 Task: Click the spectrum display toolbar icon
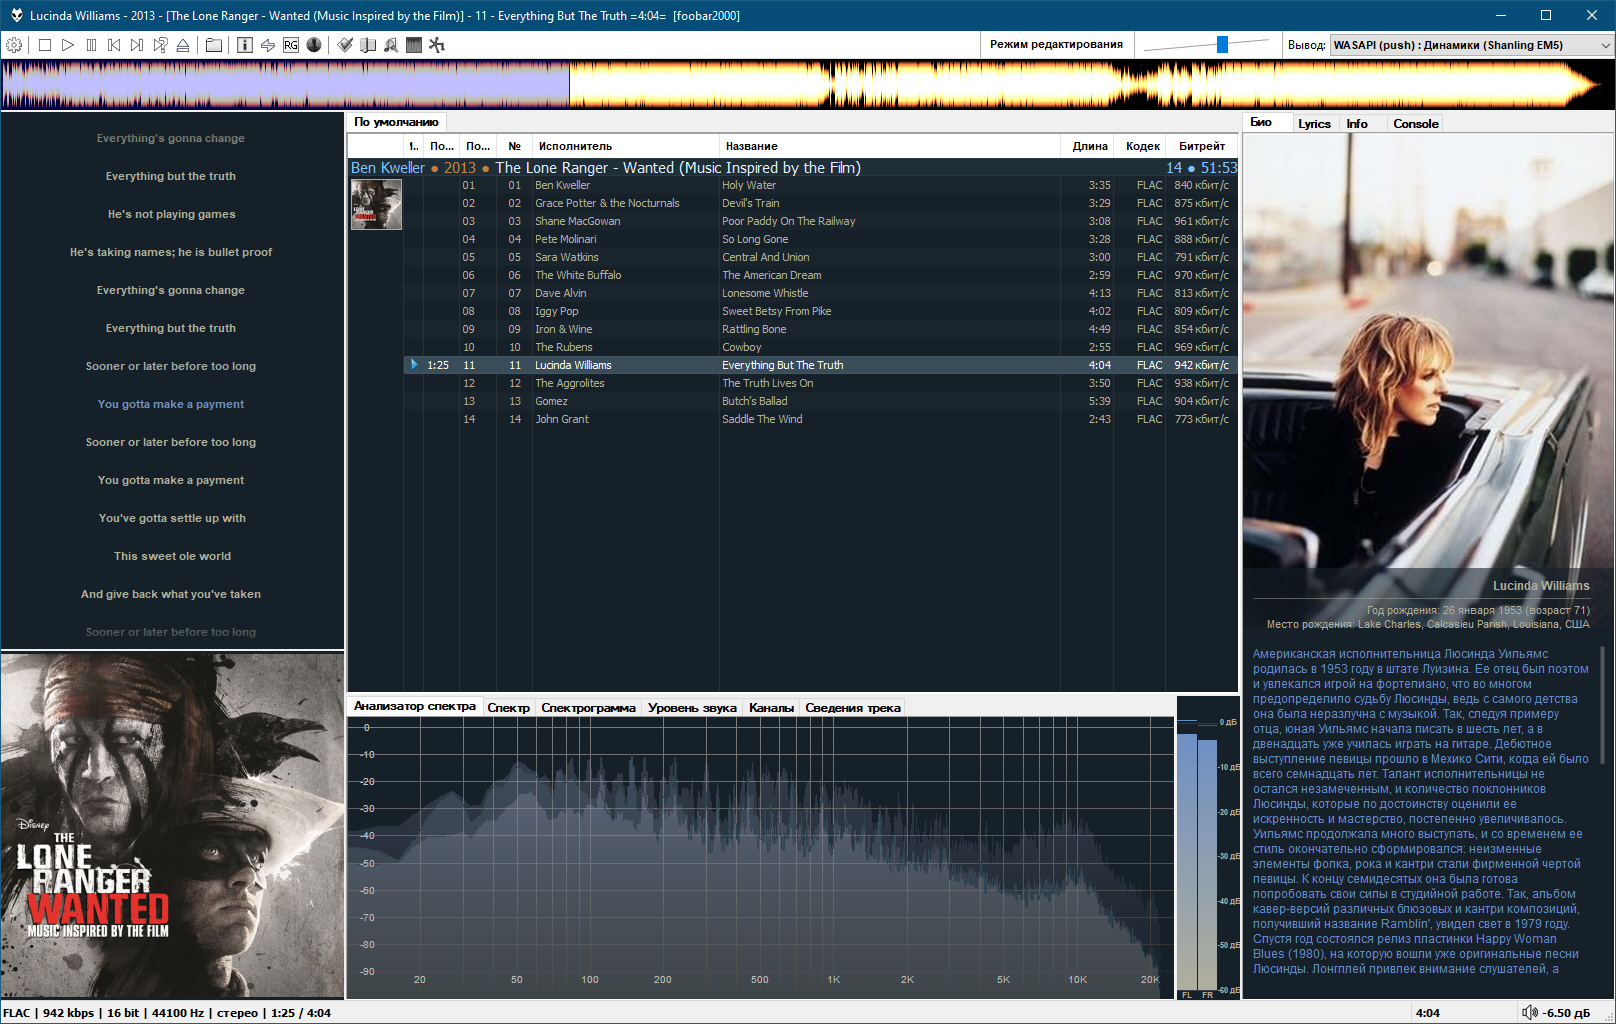(415, 44)
